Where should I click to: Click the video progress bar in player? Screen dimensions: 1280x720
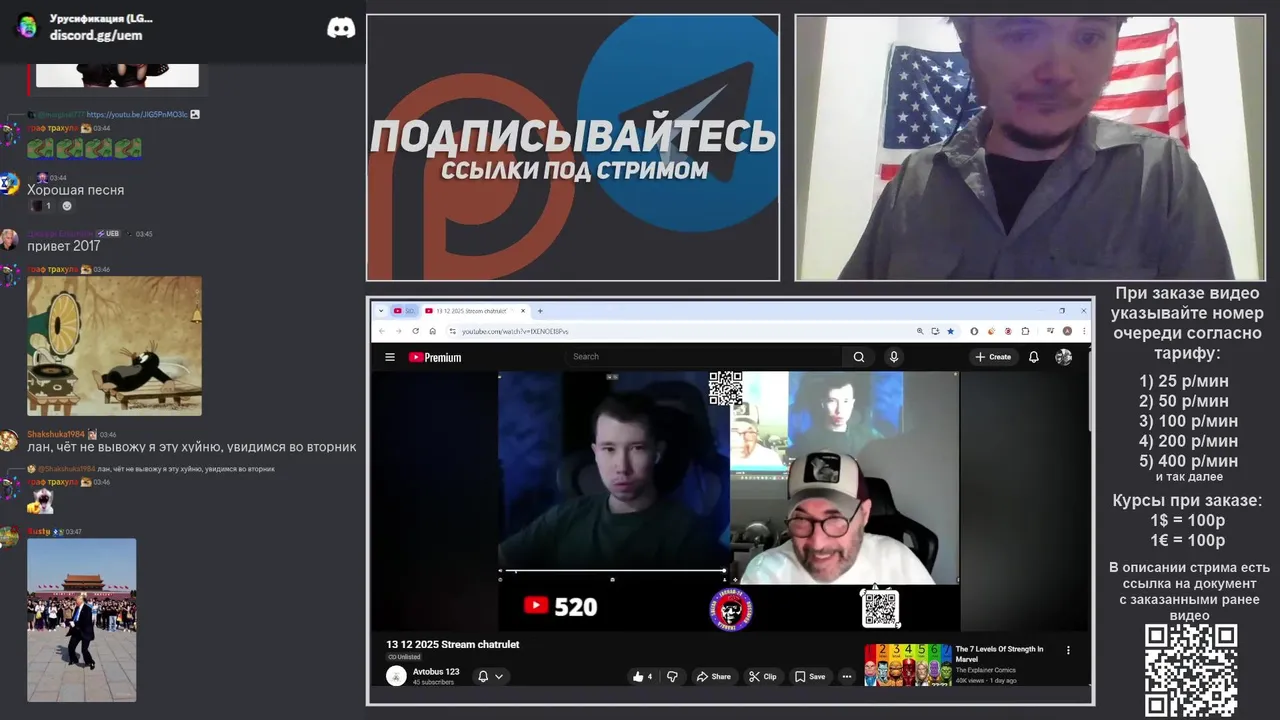pos(614,571)
